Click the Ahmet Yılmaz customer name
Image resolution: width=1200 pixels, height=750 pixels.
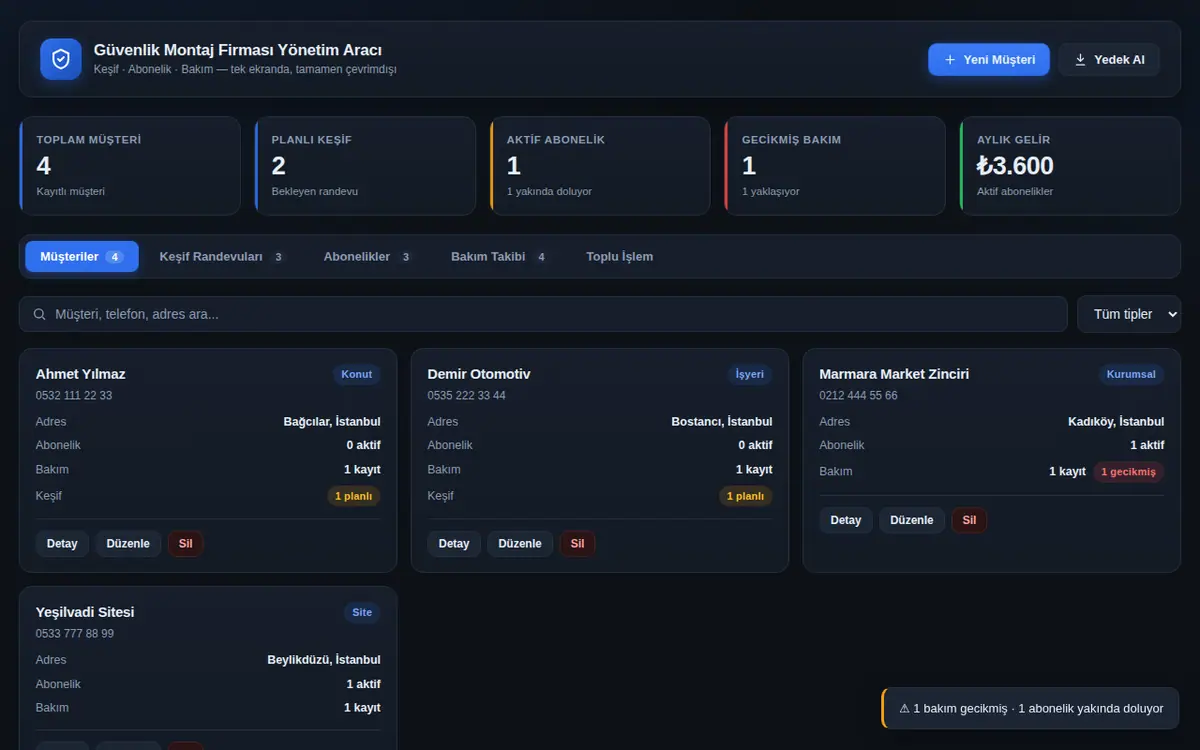tap(81, 374)
